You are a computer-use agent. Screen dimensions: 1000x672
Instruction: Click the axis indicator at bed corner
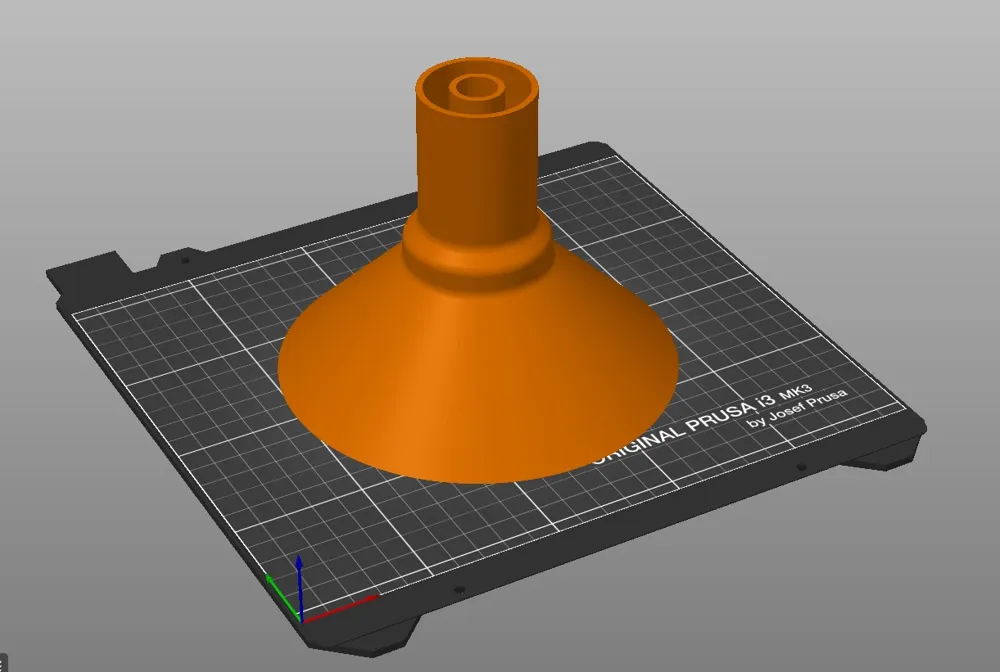(x=302, y=600)
